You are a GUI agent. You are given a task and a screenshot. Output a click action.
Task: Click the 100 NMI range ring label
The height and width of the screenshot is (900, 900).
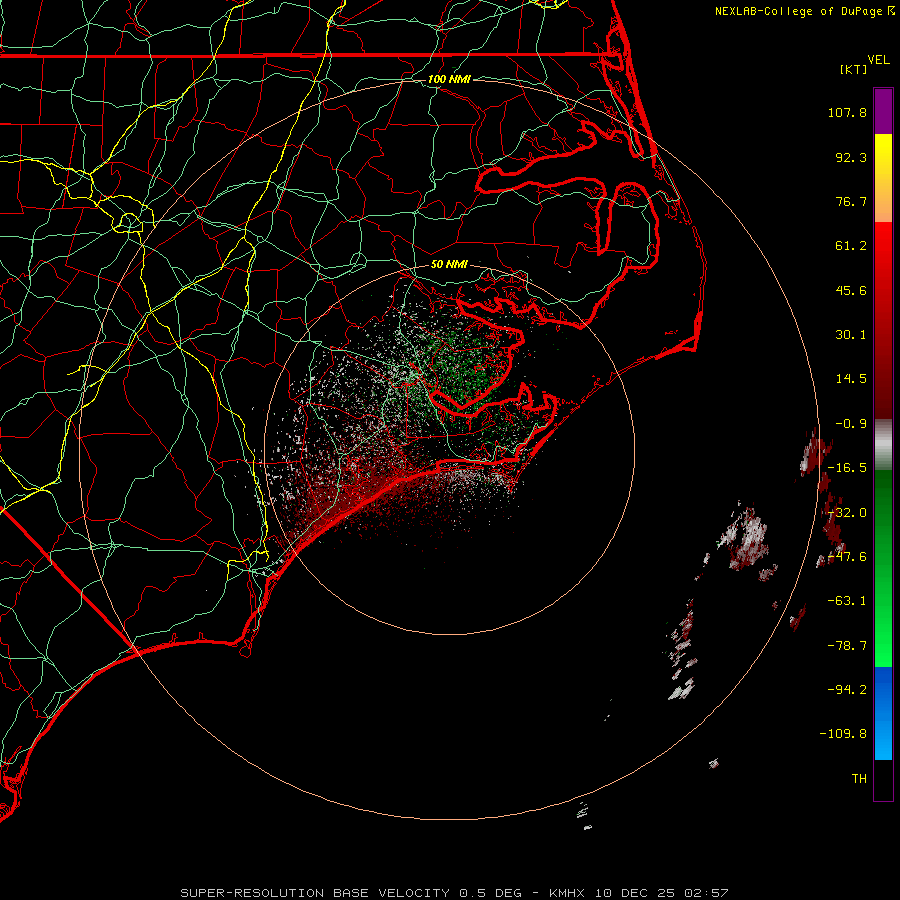(449, 79)
